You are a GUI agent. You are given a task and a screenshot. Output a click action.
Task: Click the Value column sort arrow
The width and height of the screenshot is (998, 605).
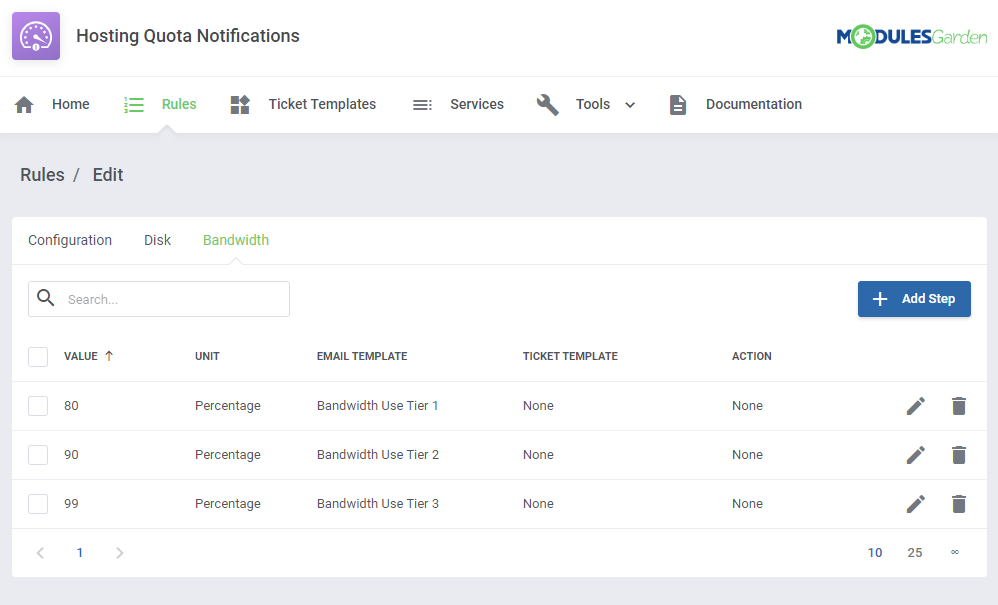tap(109, 356)
